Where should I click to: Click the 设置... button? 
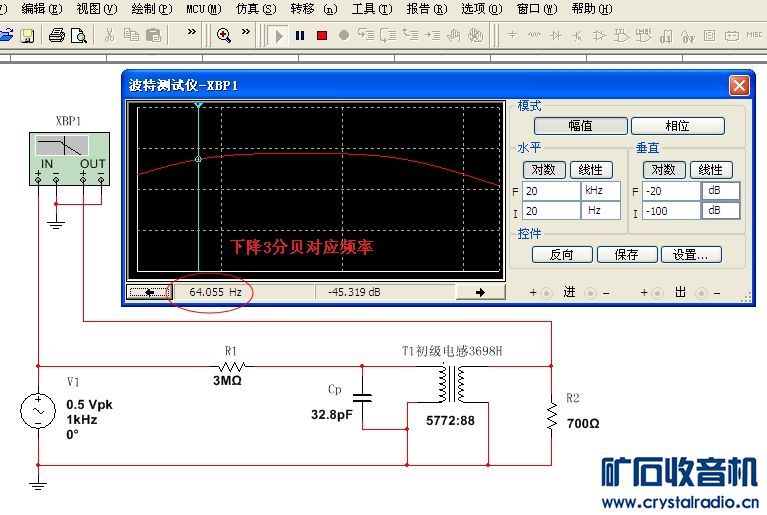click(691, 254)
